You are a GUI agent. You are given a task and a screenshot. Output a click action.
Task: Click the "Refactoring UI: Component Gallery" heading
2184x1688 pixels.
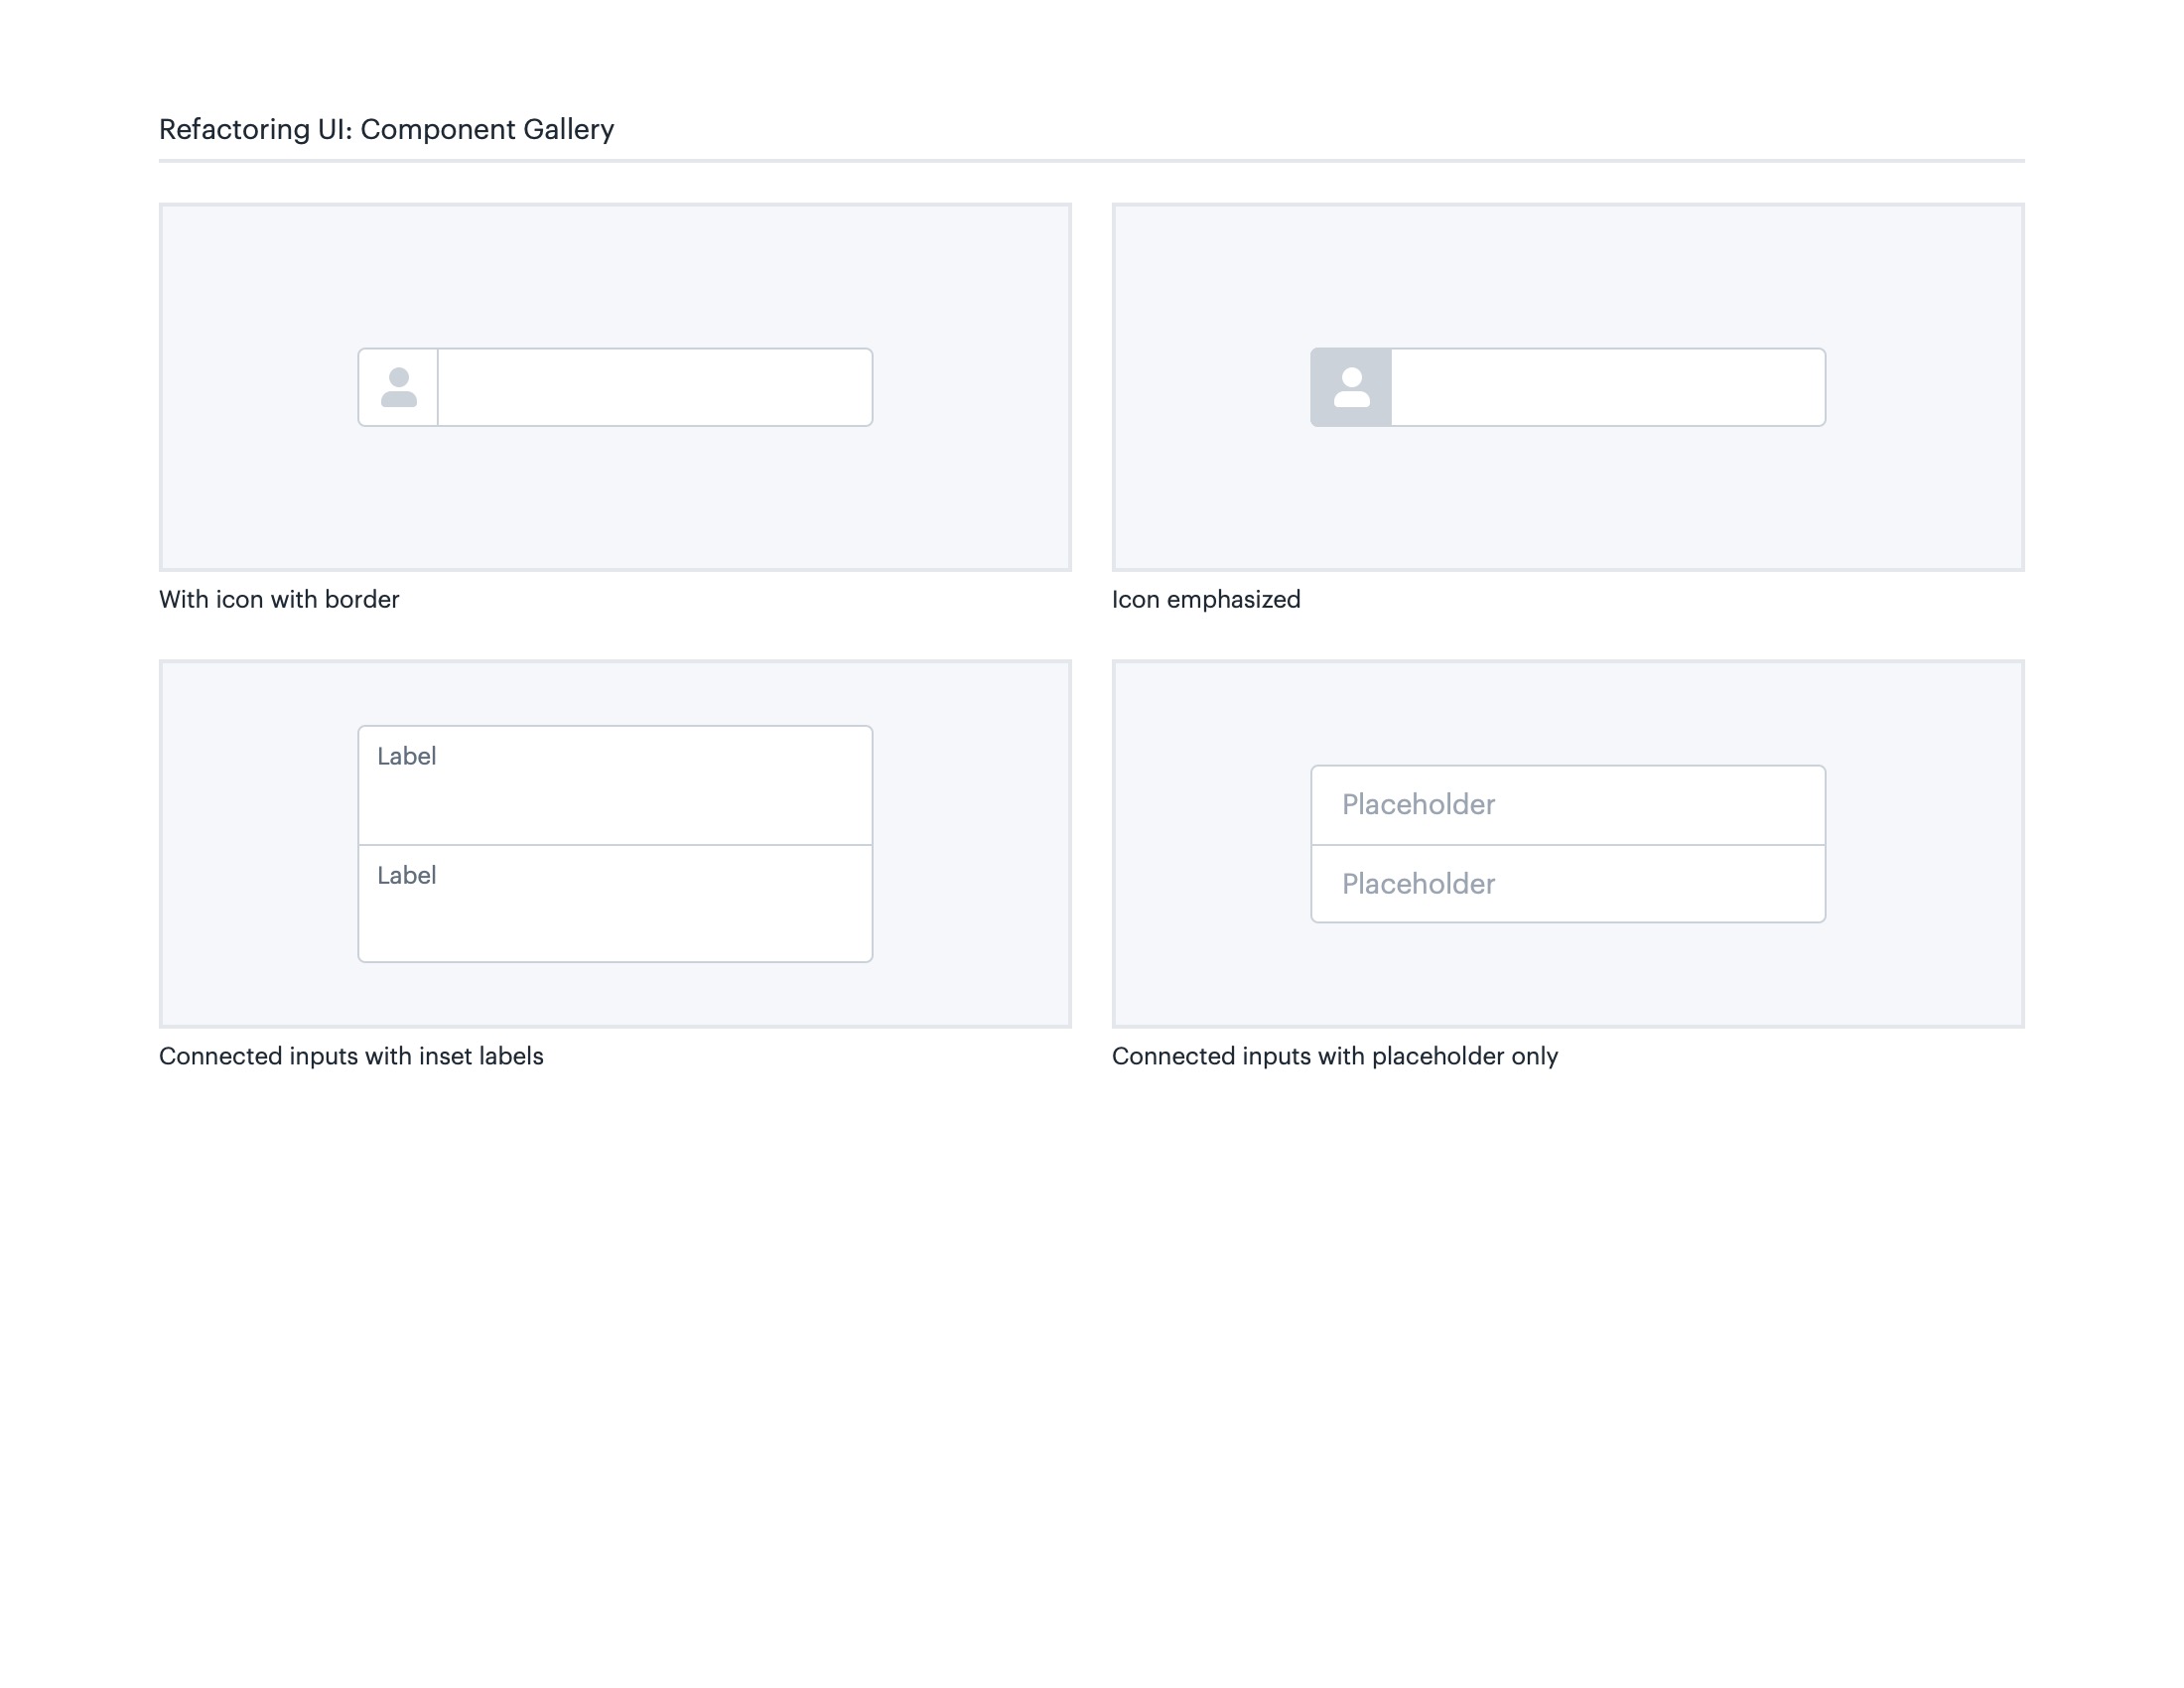coord(386,129)
